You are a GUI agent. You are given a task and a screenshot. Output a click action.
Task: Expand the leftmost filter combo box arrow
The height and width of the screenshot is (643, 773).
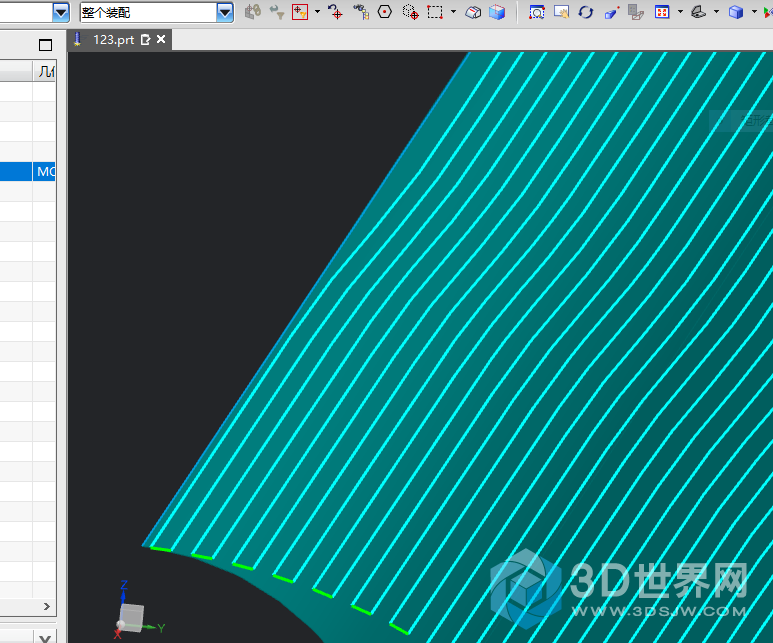point(61,12)
